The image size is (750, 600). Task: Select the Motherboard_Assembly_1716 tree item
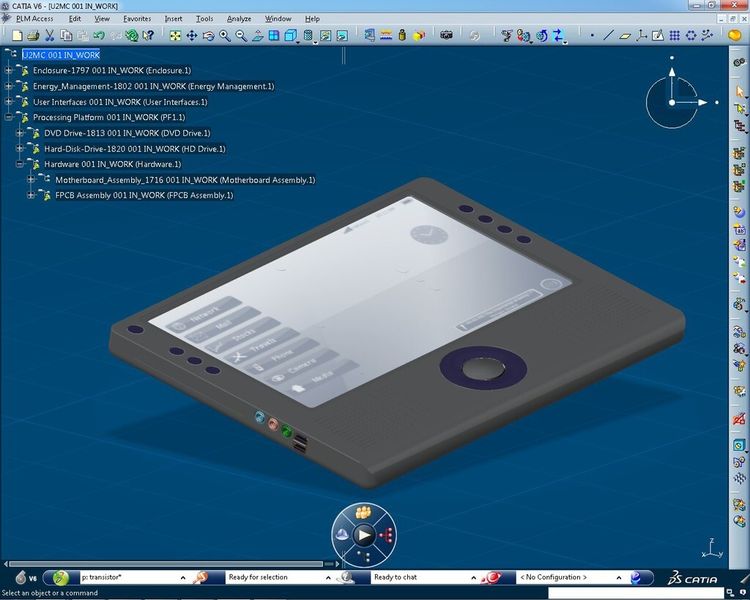tap(185, 180)
